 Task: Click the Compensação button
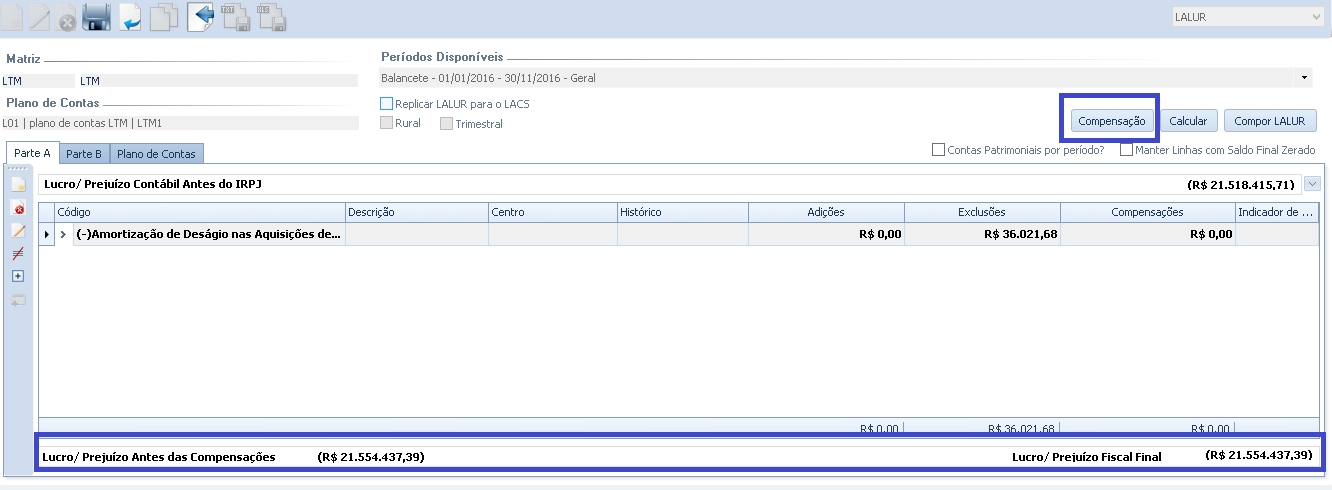pyautogui.click(x=1110, y=121)
